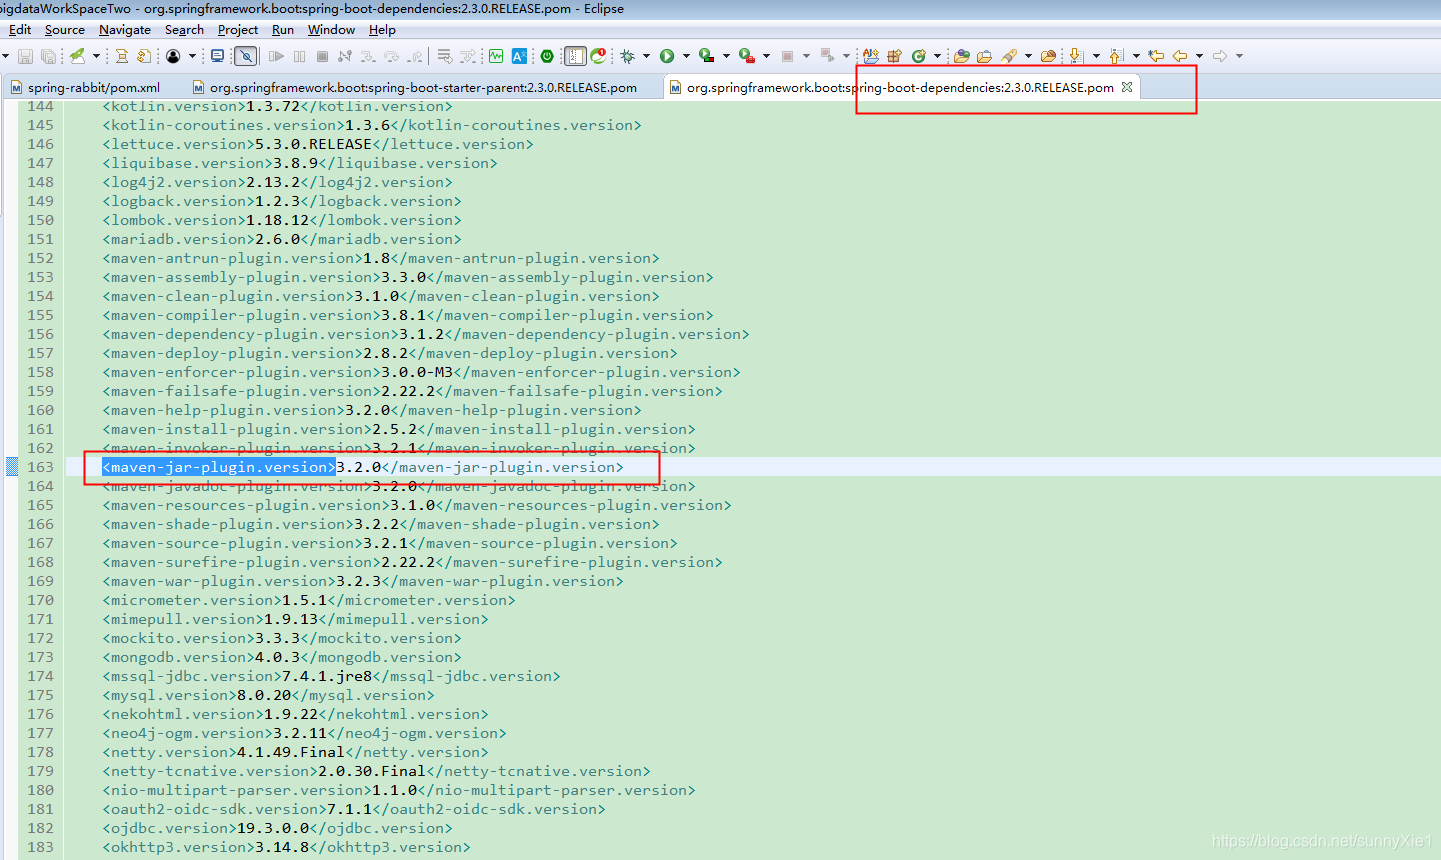Expand the Debug icon dropdown arrow
This screenshot has width=1441, height=860.
[x=644, y=56]
